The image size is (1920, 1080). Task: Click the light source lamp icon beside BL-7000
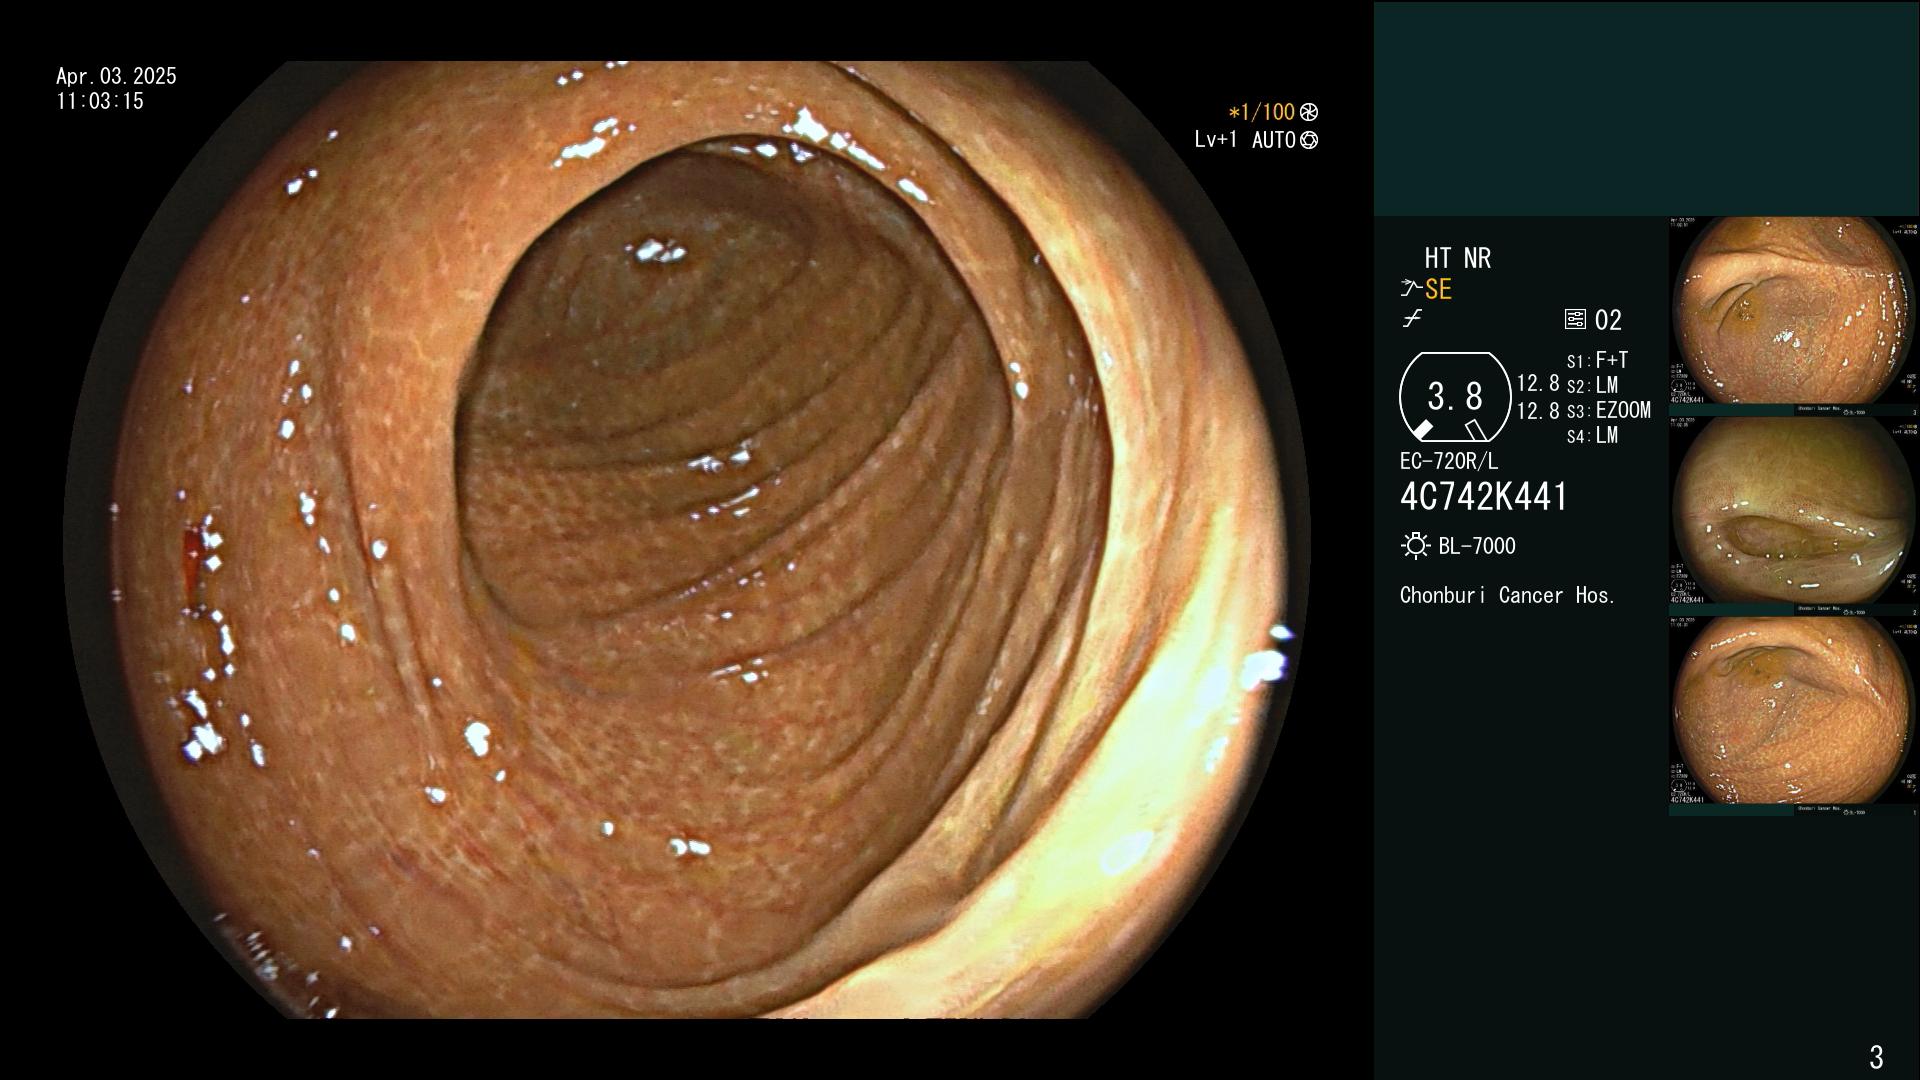1415,546
